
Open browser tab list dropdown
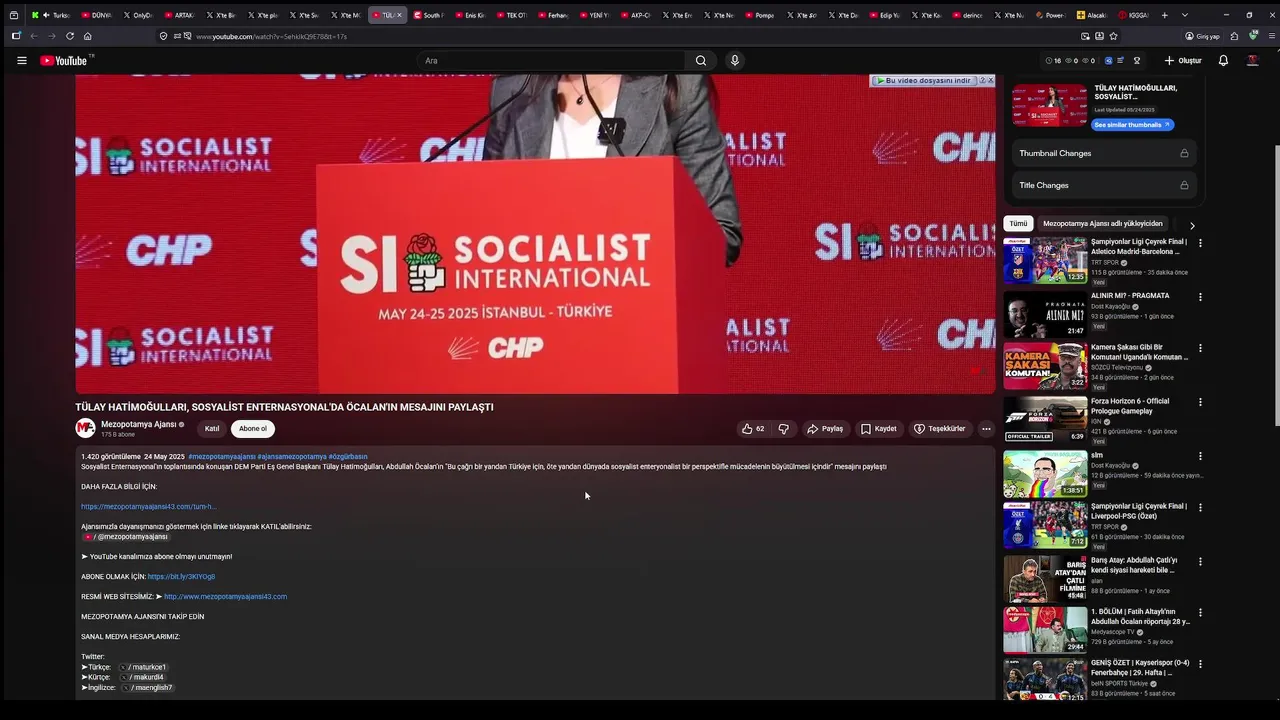tap(1185, 15)
